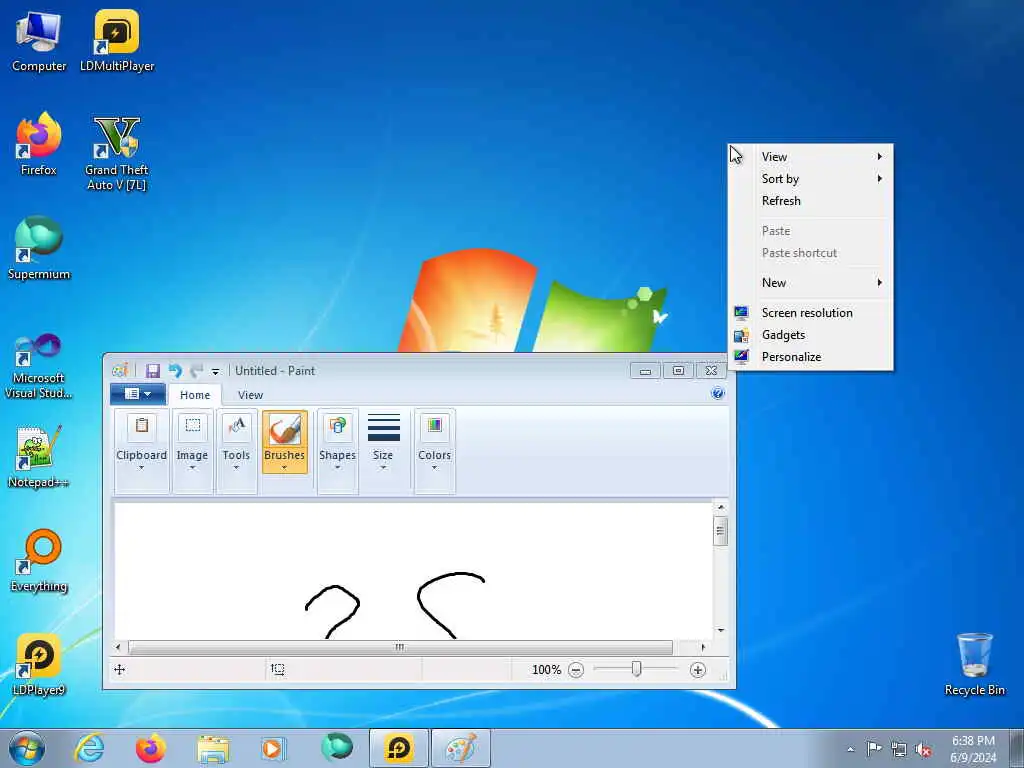Click the Save icon in Paint title bar
The image size is (1024, 768).
click(x=153, y=371)
